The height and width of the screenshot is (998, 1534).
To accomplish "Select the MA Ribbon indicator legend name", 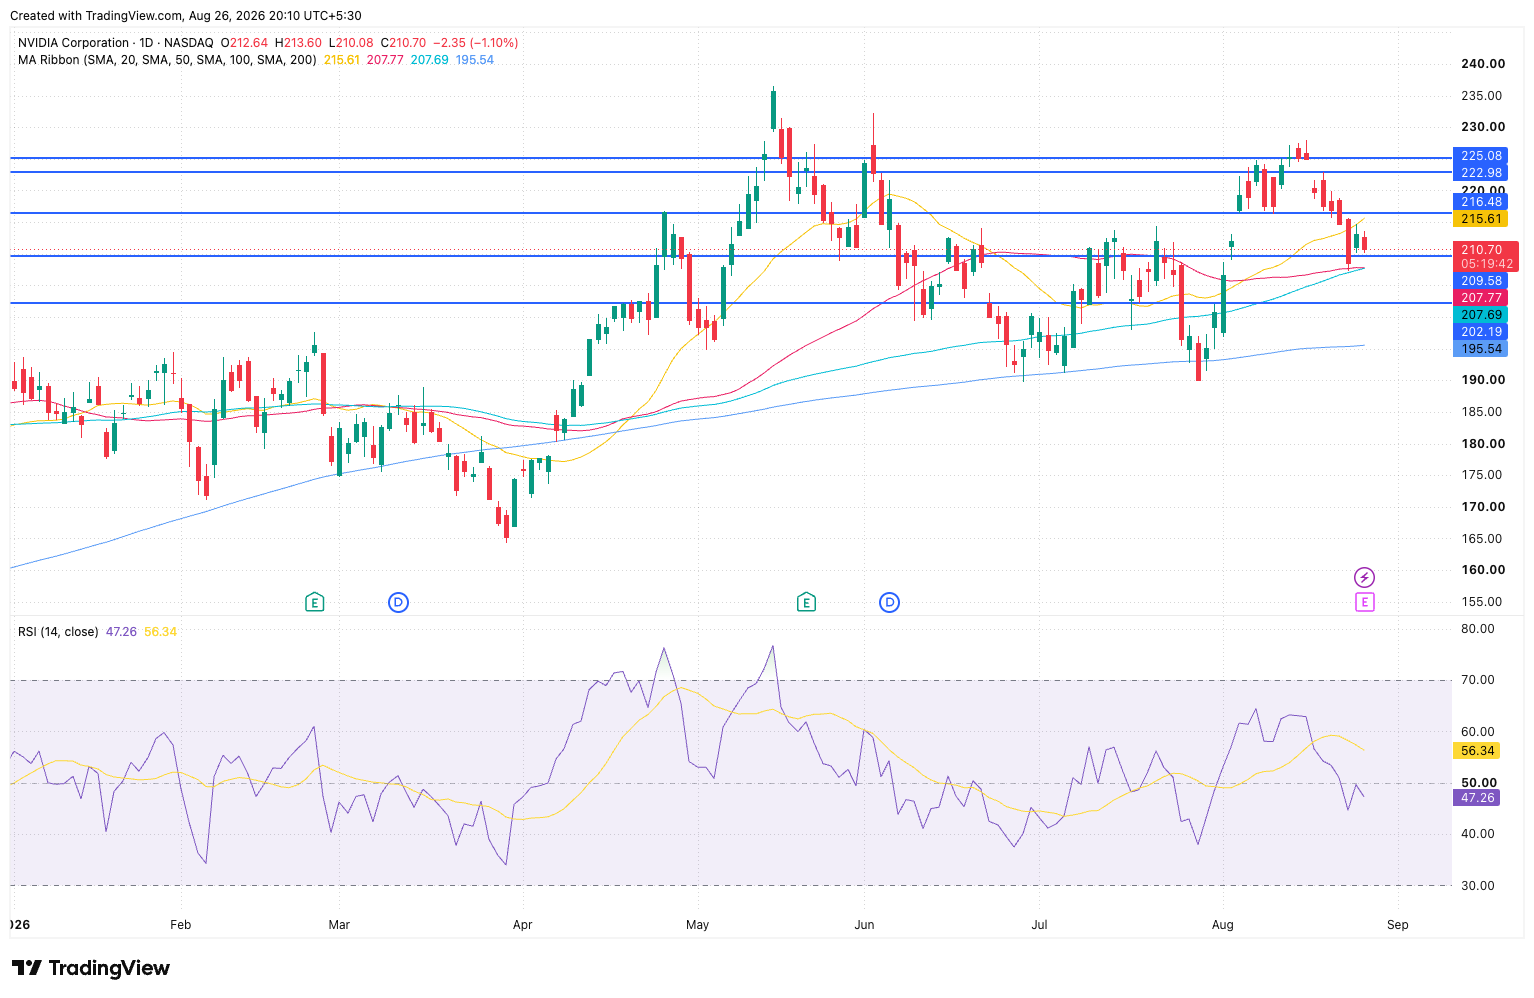I will (x=167, y=60).
